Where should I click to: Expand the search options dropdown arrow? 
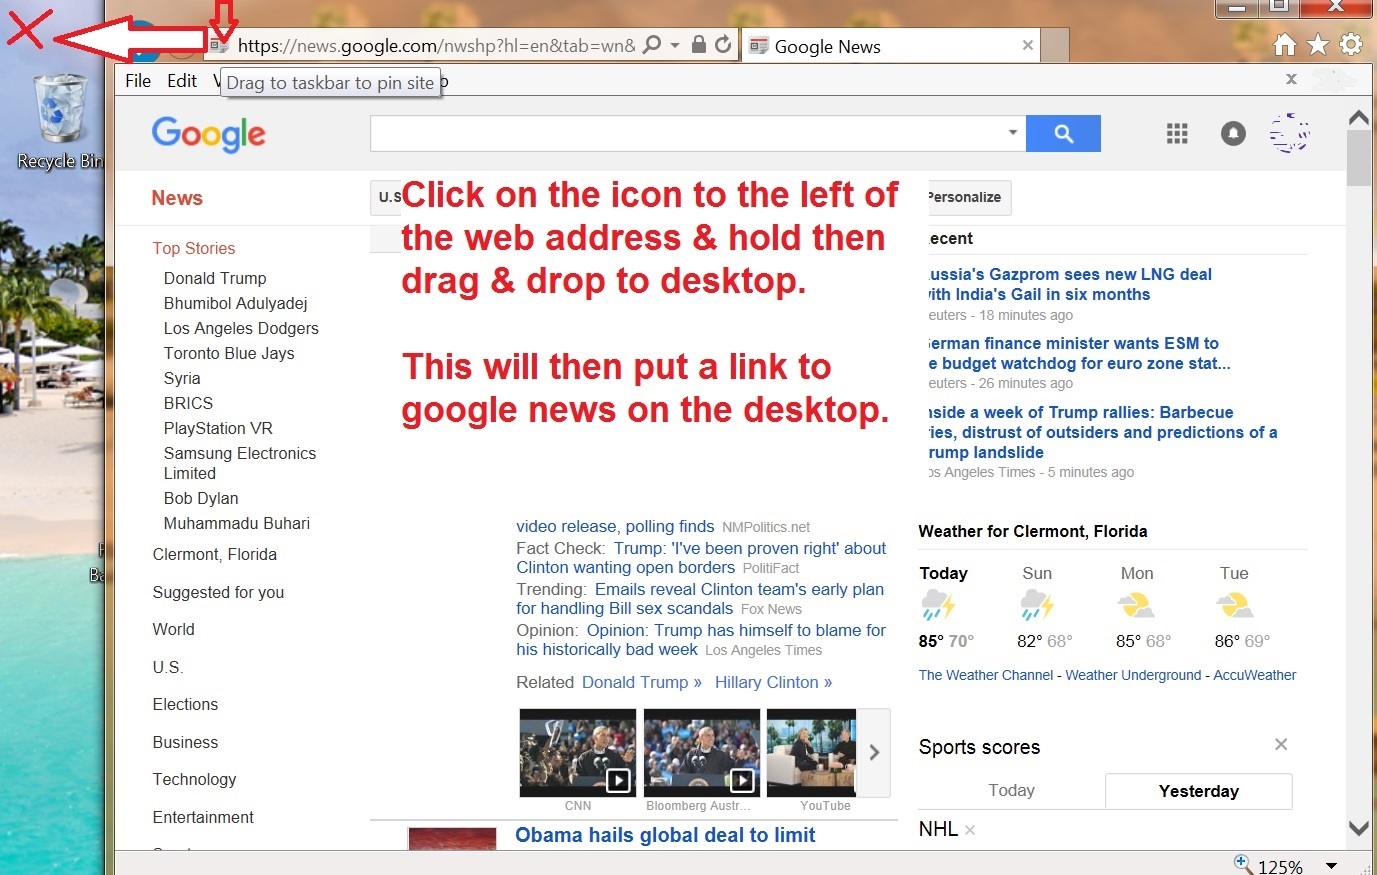point(1012,133)
